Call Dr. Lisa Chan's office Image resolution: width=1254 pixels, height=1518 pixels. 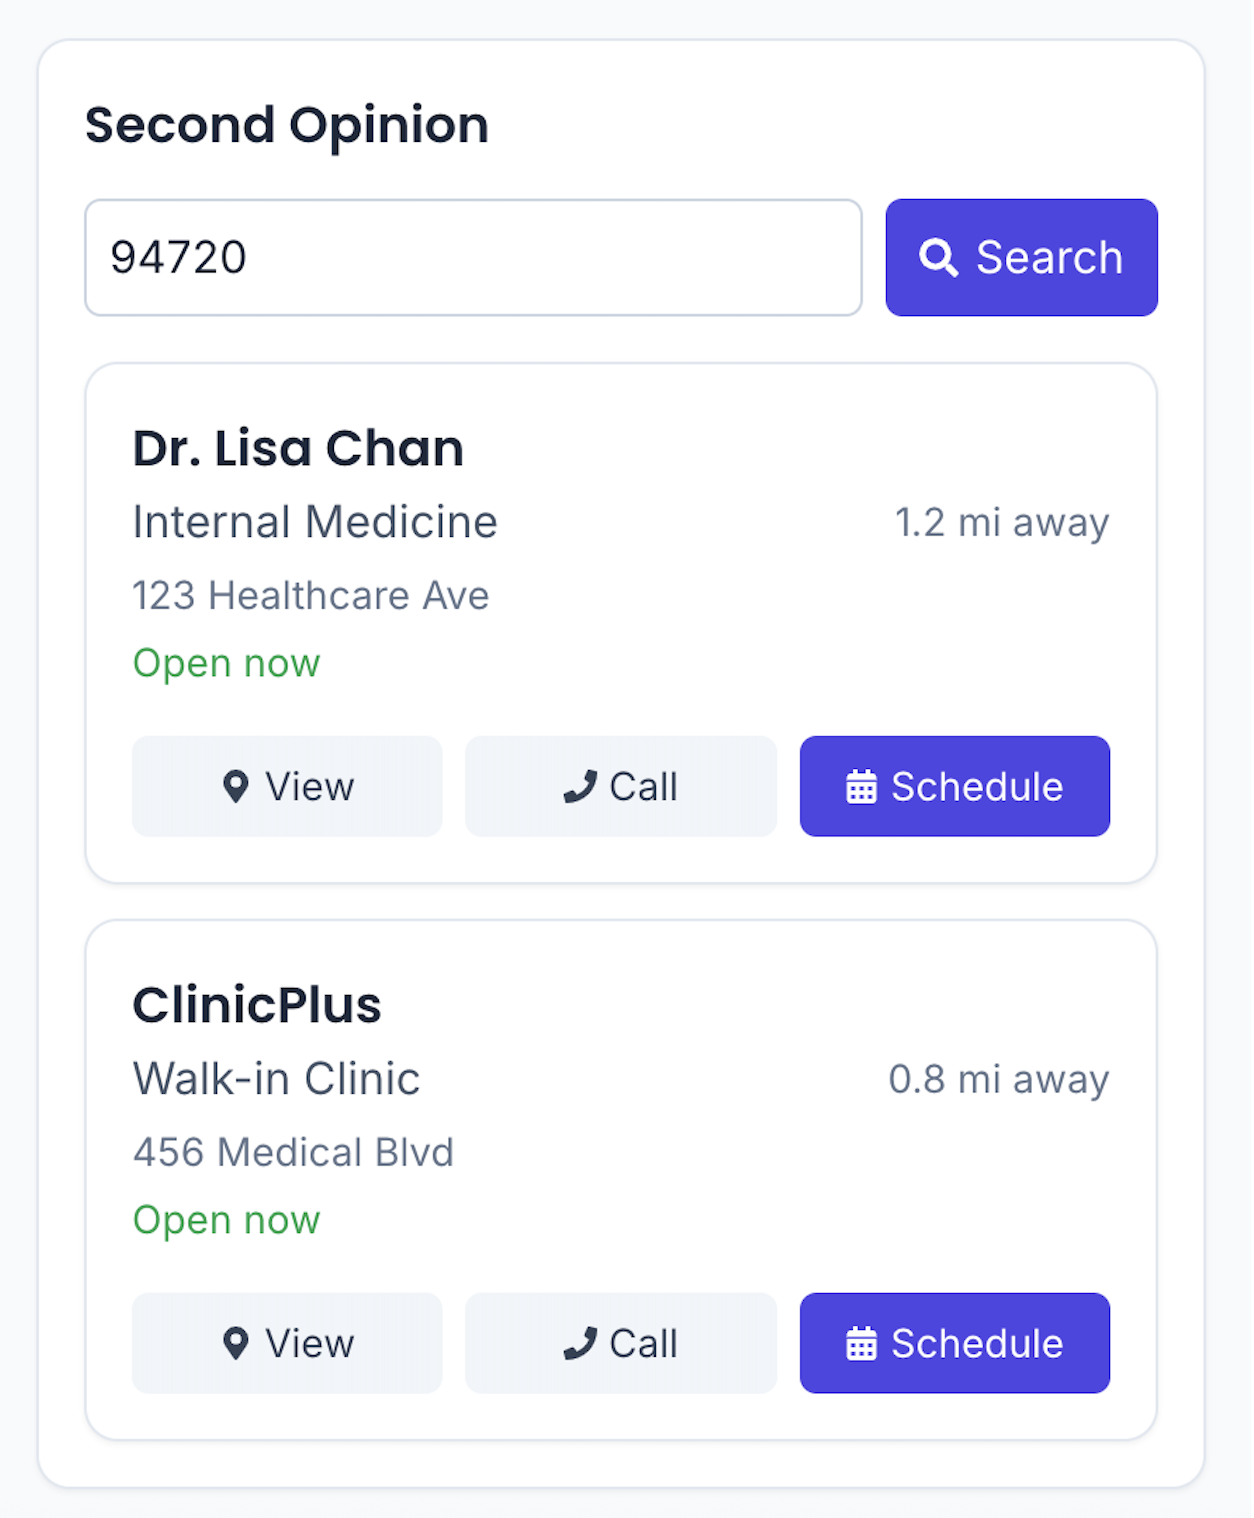pyautogui.click(x=621, y=787)
